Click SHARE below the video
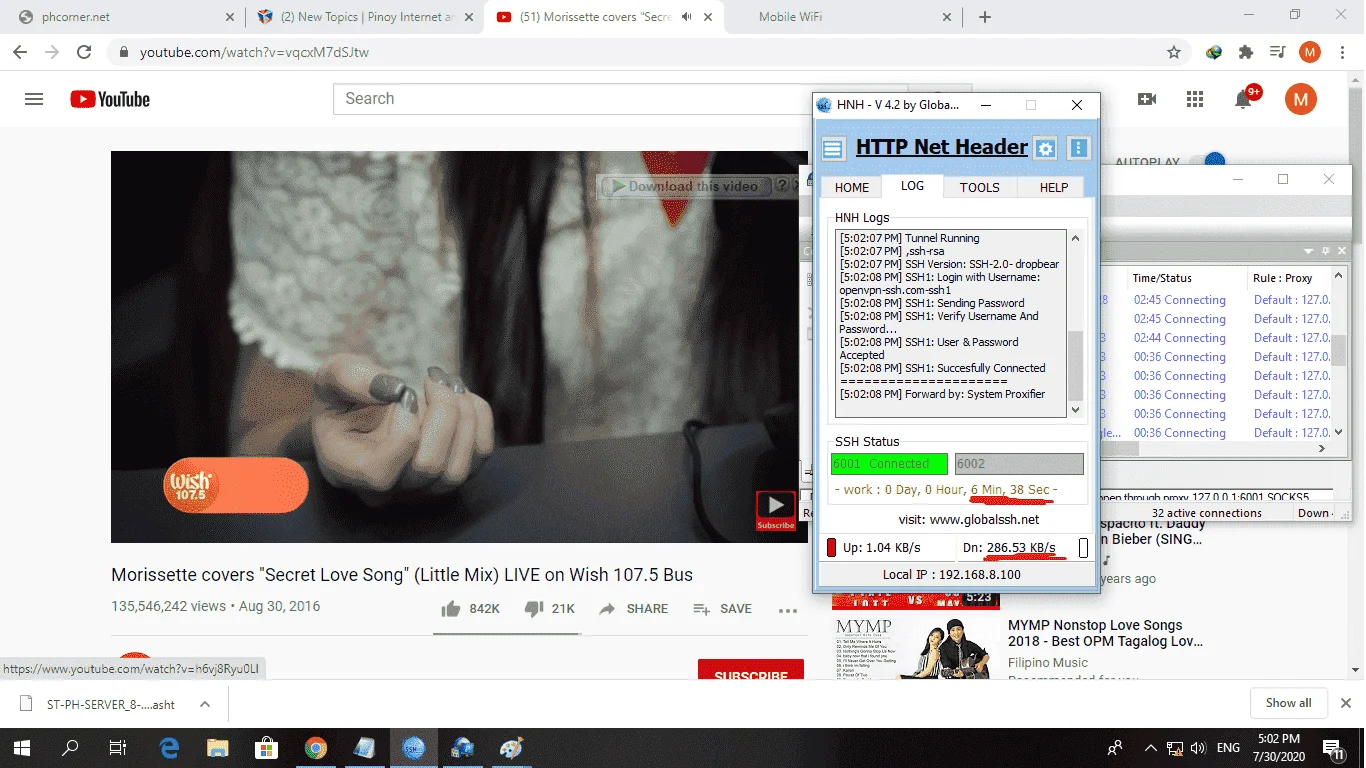Viewport: 1366px width, 768px height. point(634,609)
